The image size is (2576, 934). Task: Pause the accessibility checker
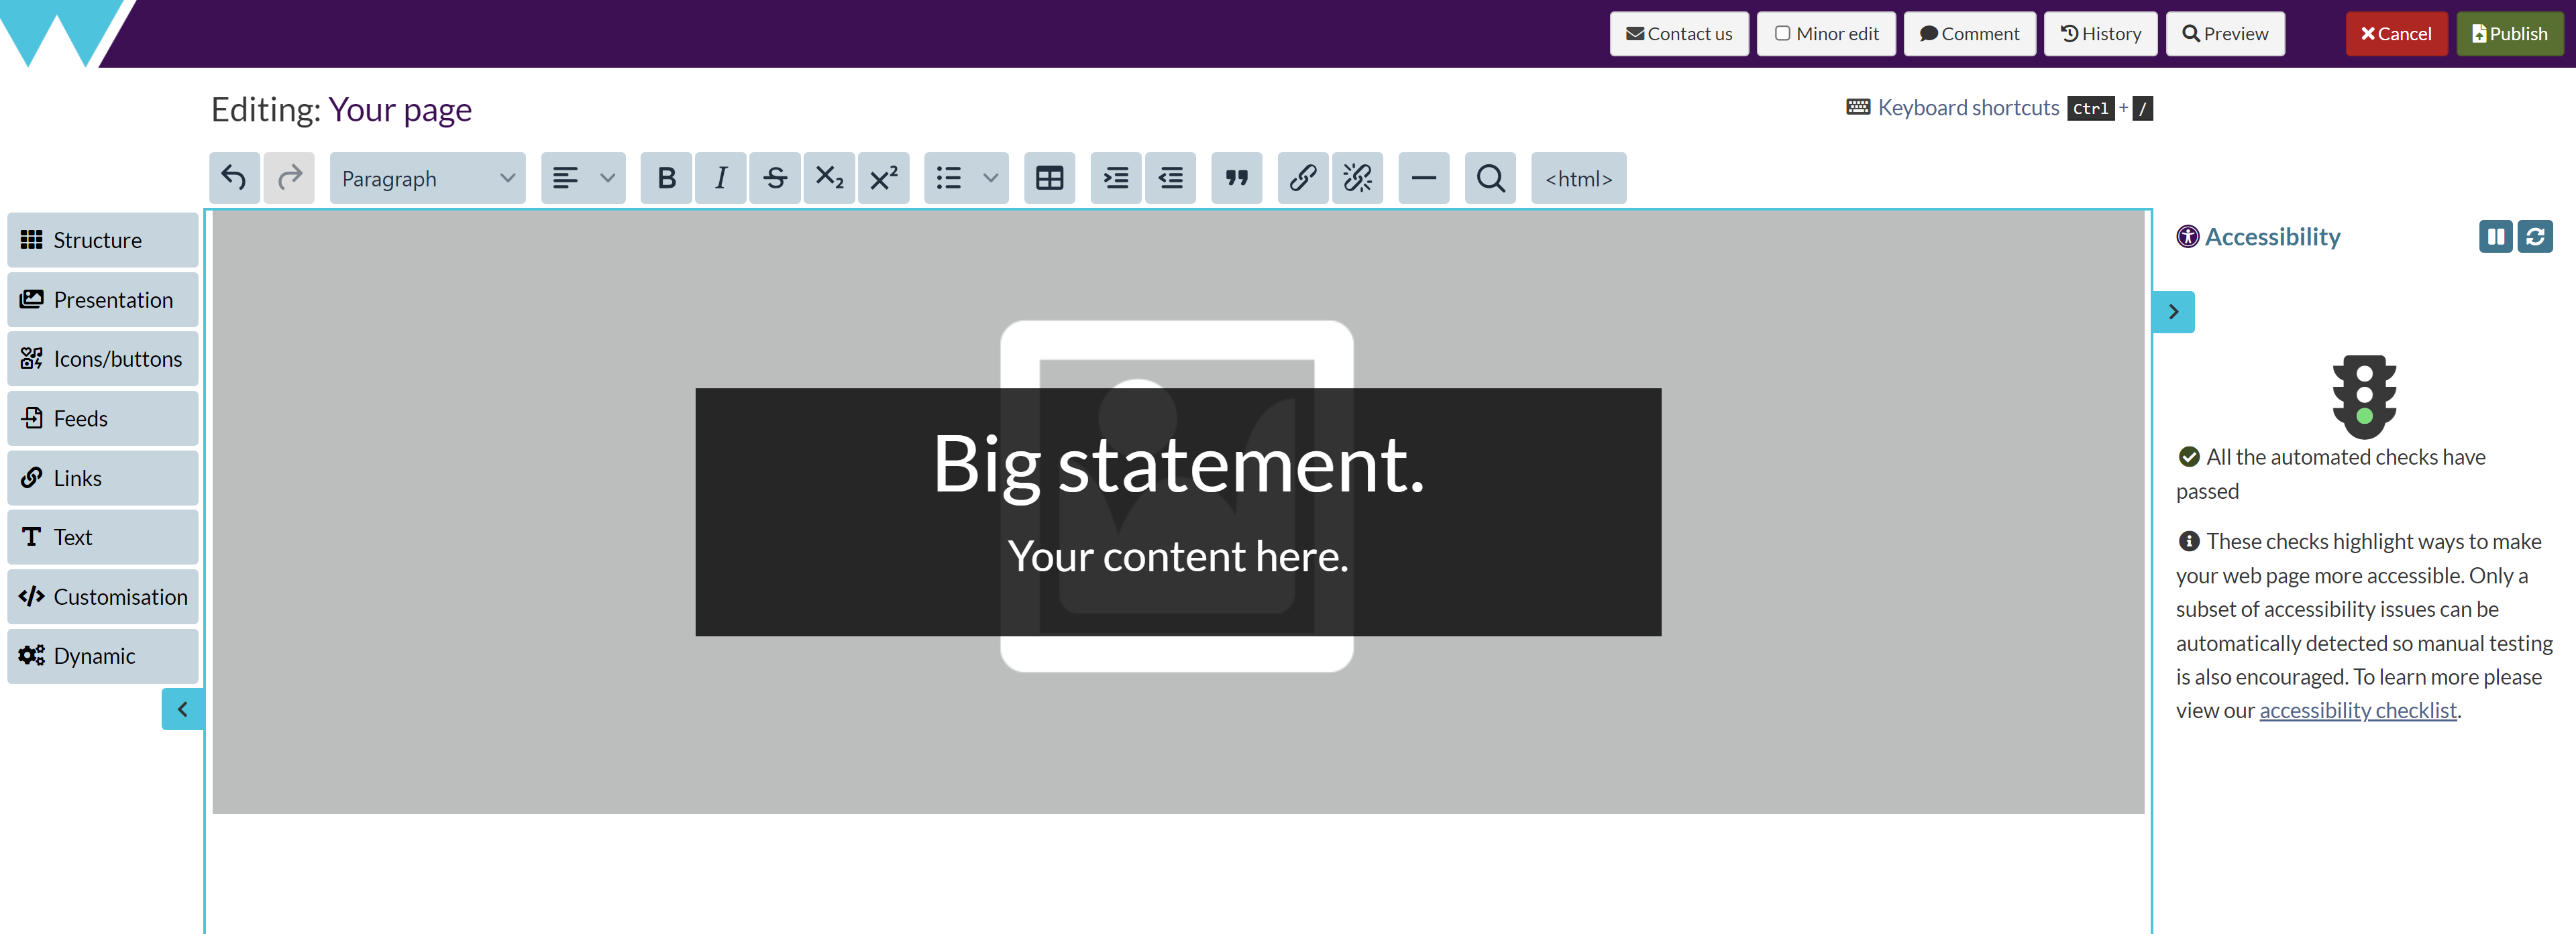coord(2495,236)
